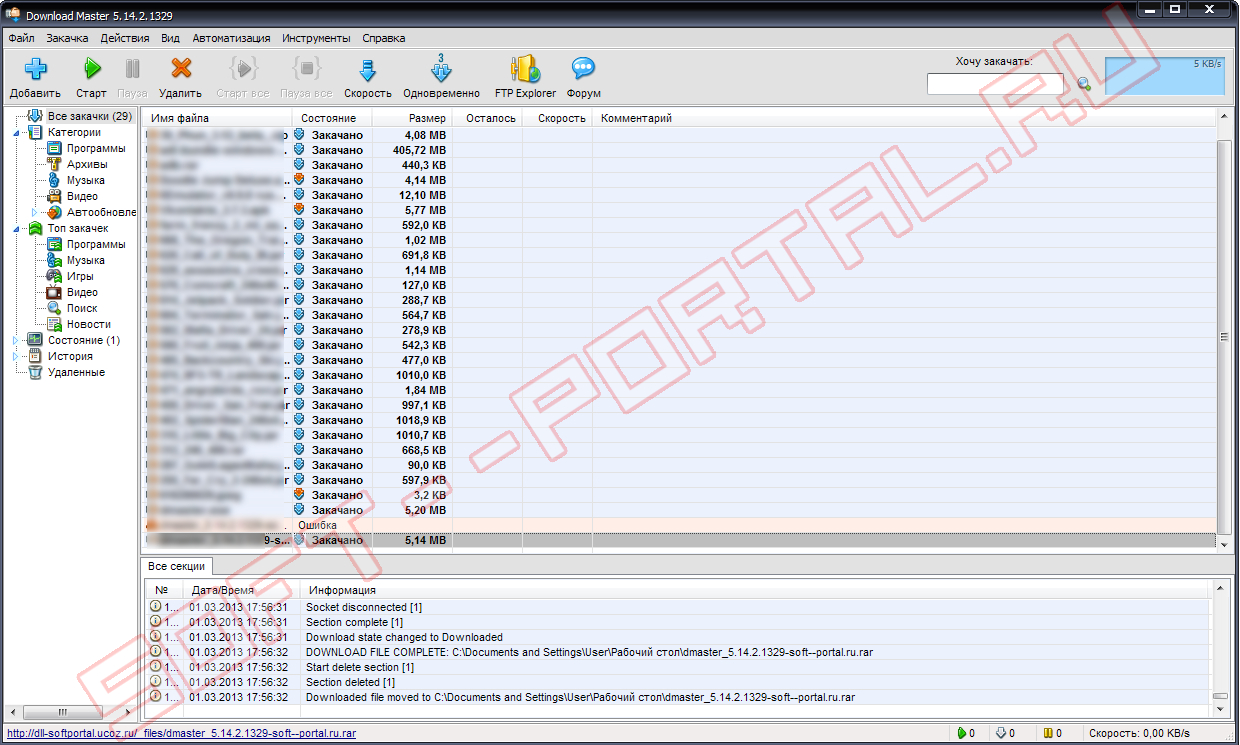Sort by Состояние column header

(331, 118)
